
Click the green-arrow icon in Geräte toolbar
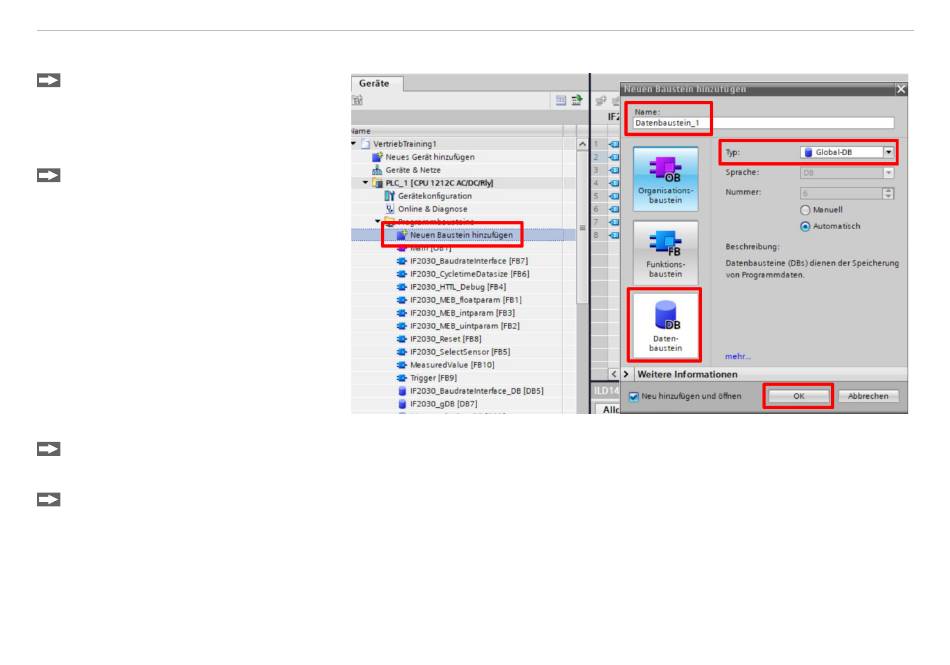tap(576, 101)
